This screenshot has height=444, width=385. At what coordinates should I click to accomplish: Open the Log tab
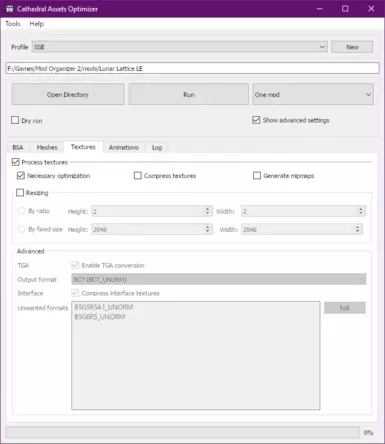pos(157,147)
